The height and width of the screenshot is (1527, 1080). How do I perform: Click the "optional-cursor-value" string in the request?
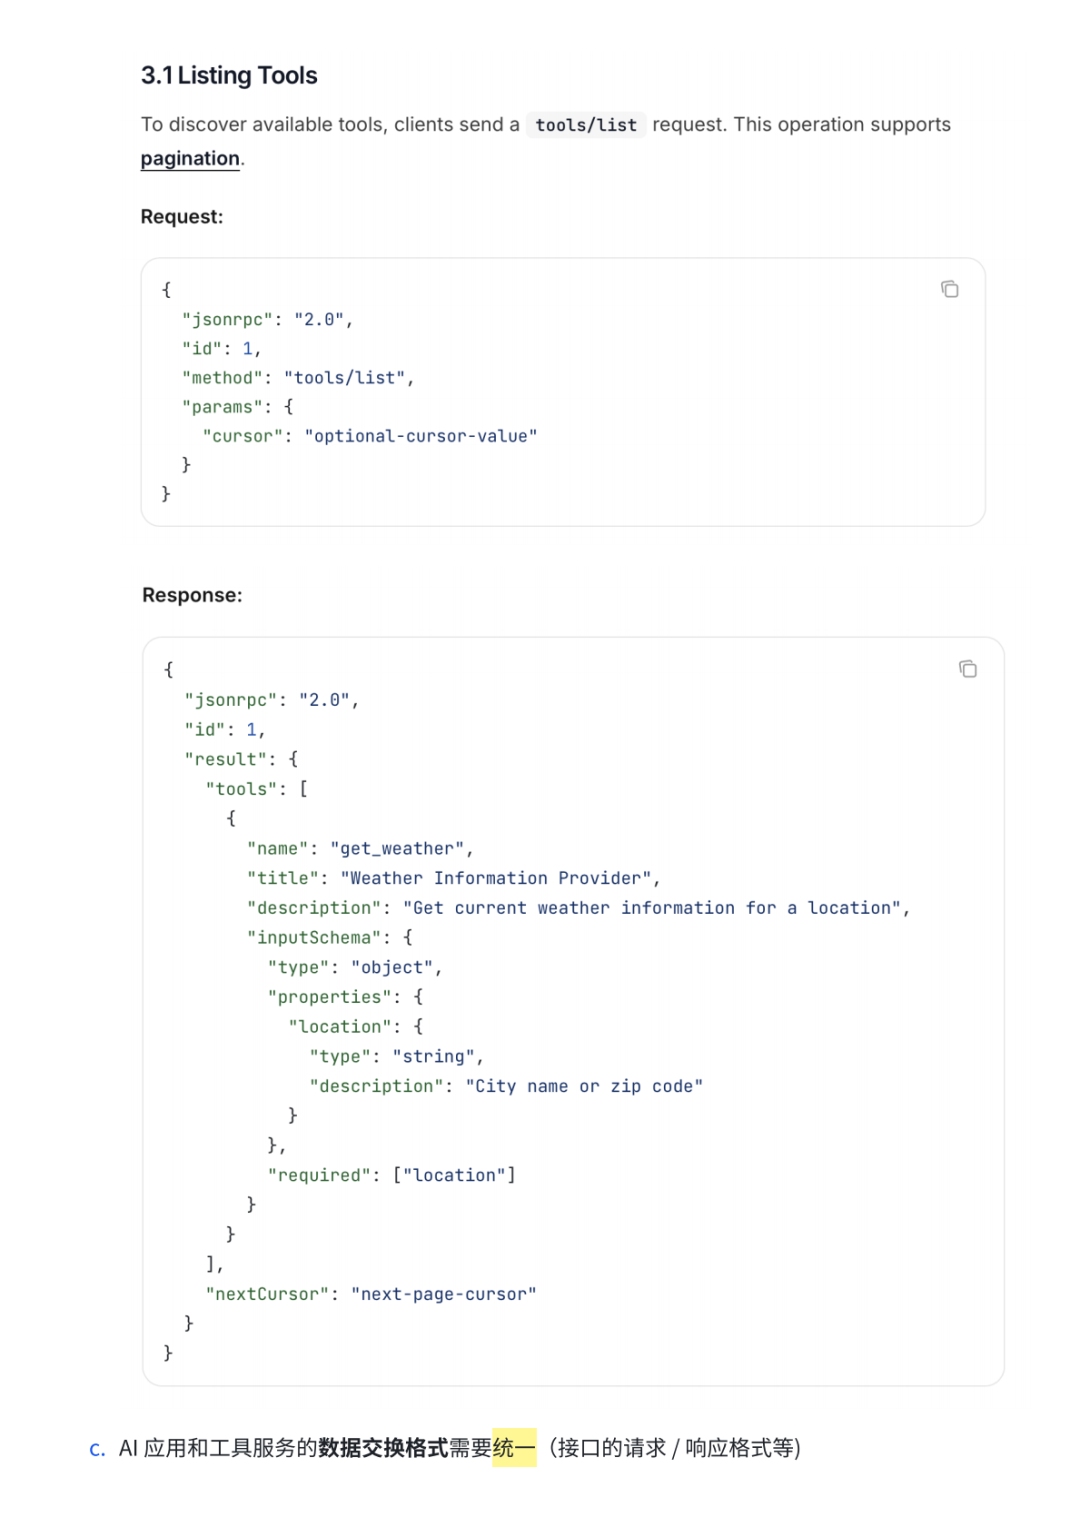[x=421, y=436]
